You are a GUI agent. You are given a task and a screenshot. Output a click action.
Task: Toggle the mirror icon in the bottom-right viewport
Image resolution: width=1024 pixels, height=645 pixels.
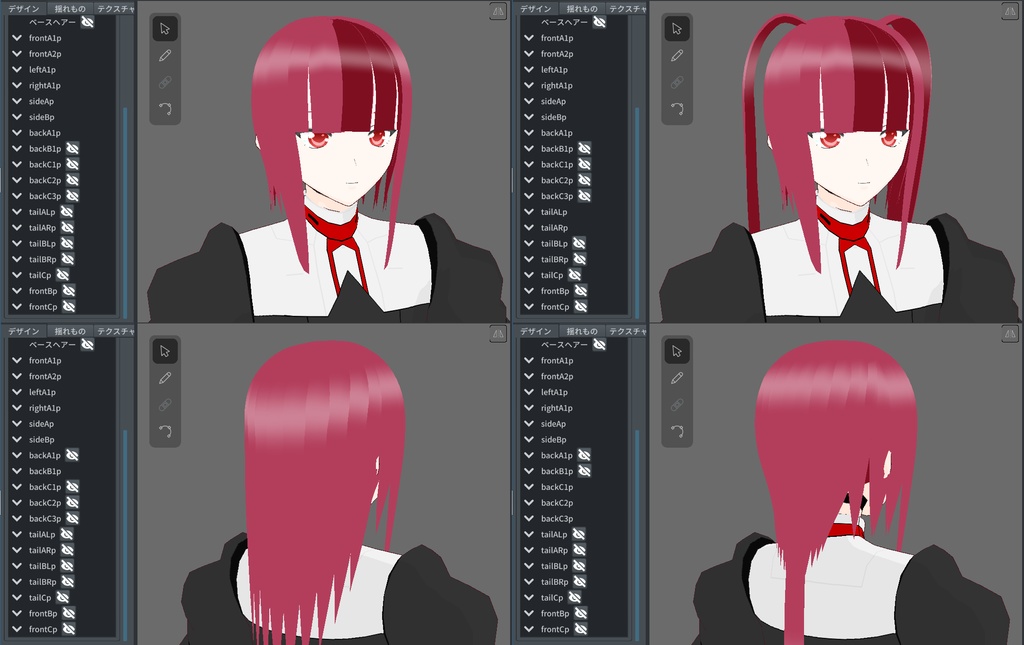click(x=1010, y=334)
